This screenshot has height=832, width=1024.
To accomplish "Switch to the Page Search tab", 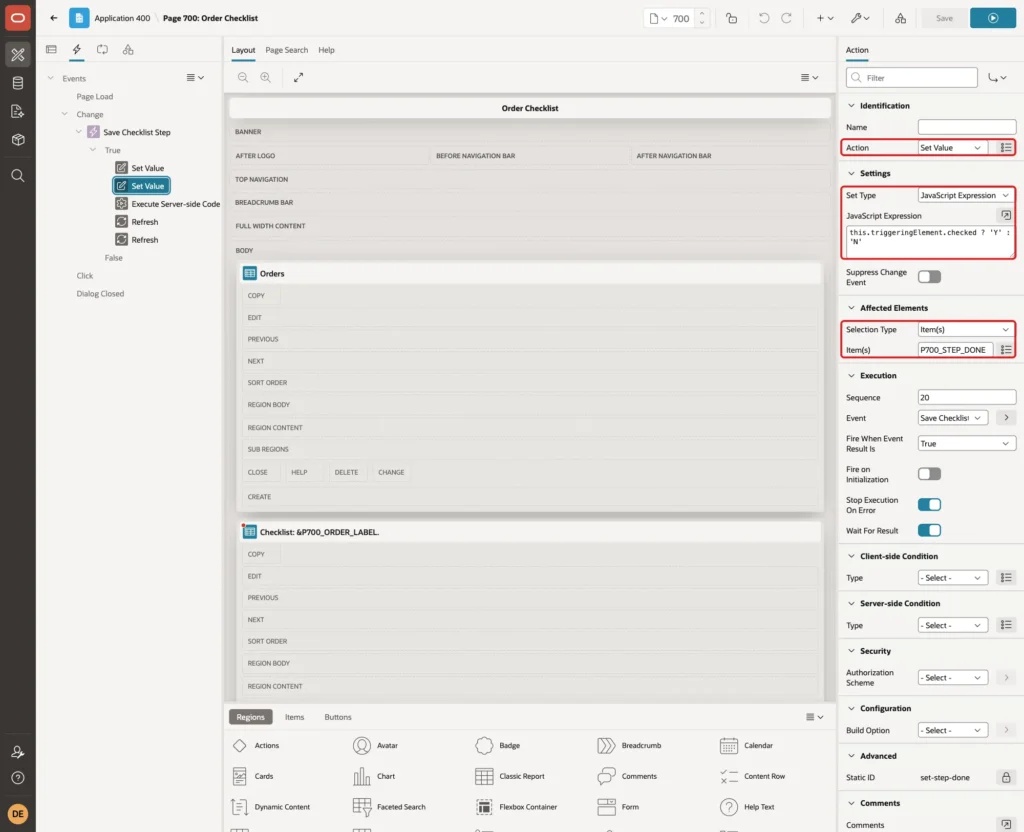I will click(286, 50).
